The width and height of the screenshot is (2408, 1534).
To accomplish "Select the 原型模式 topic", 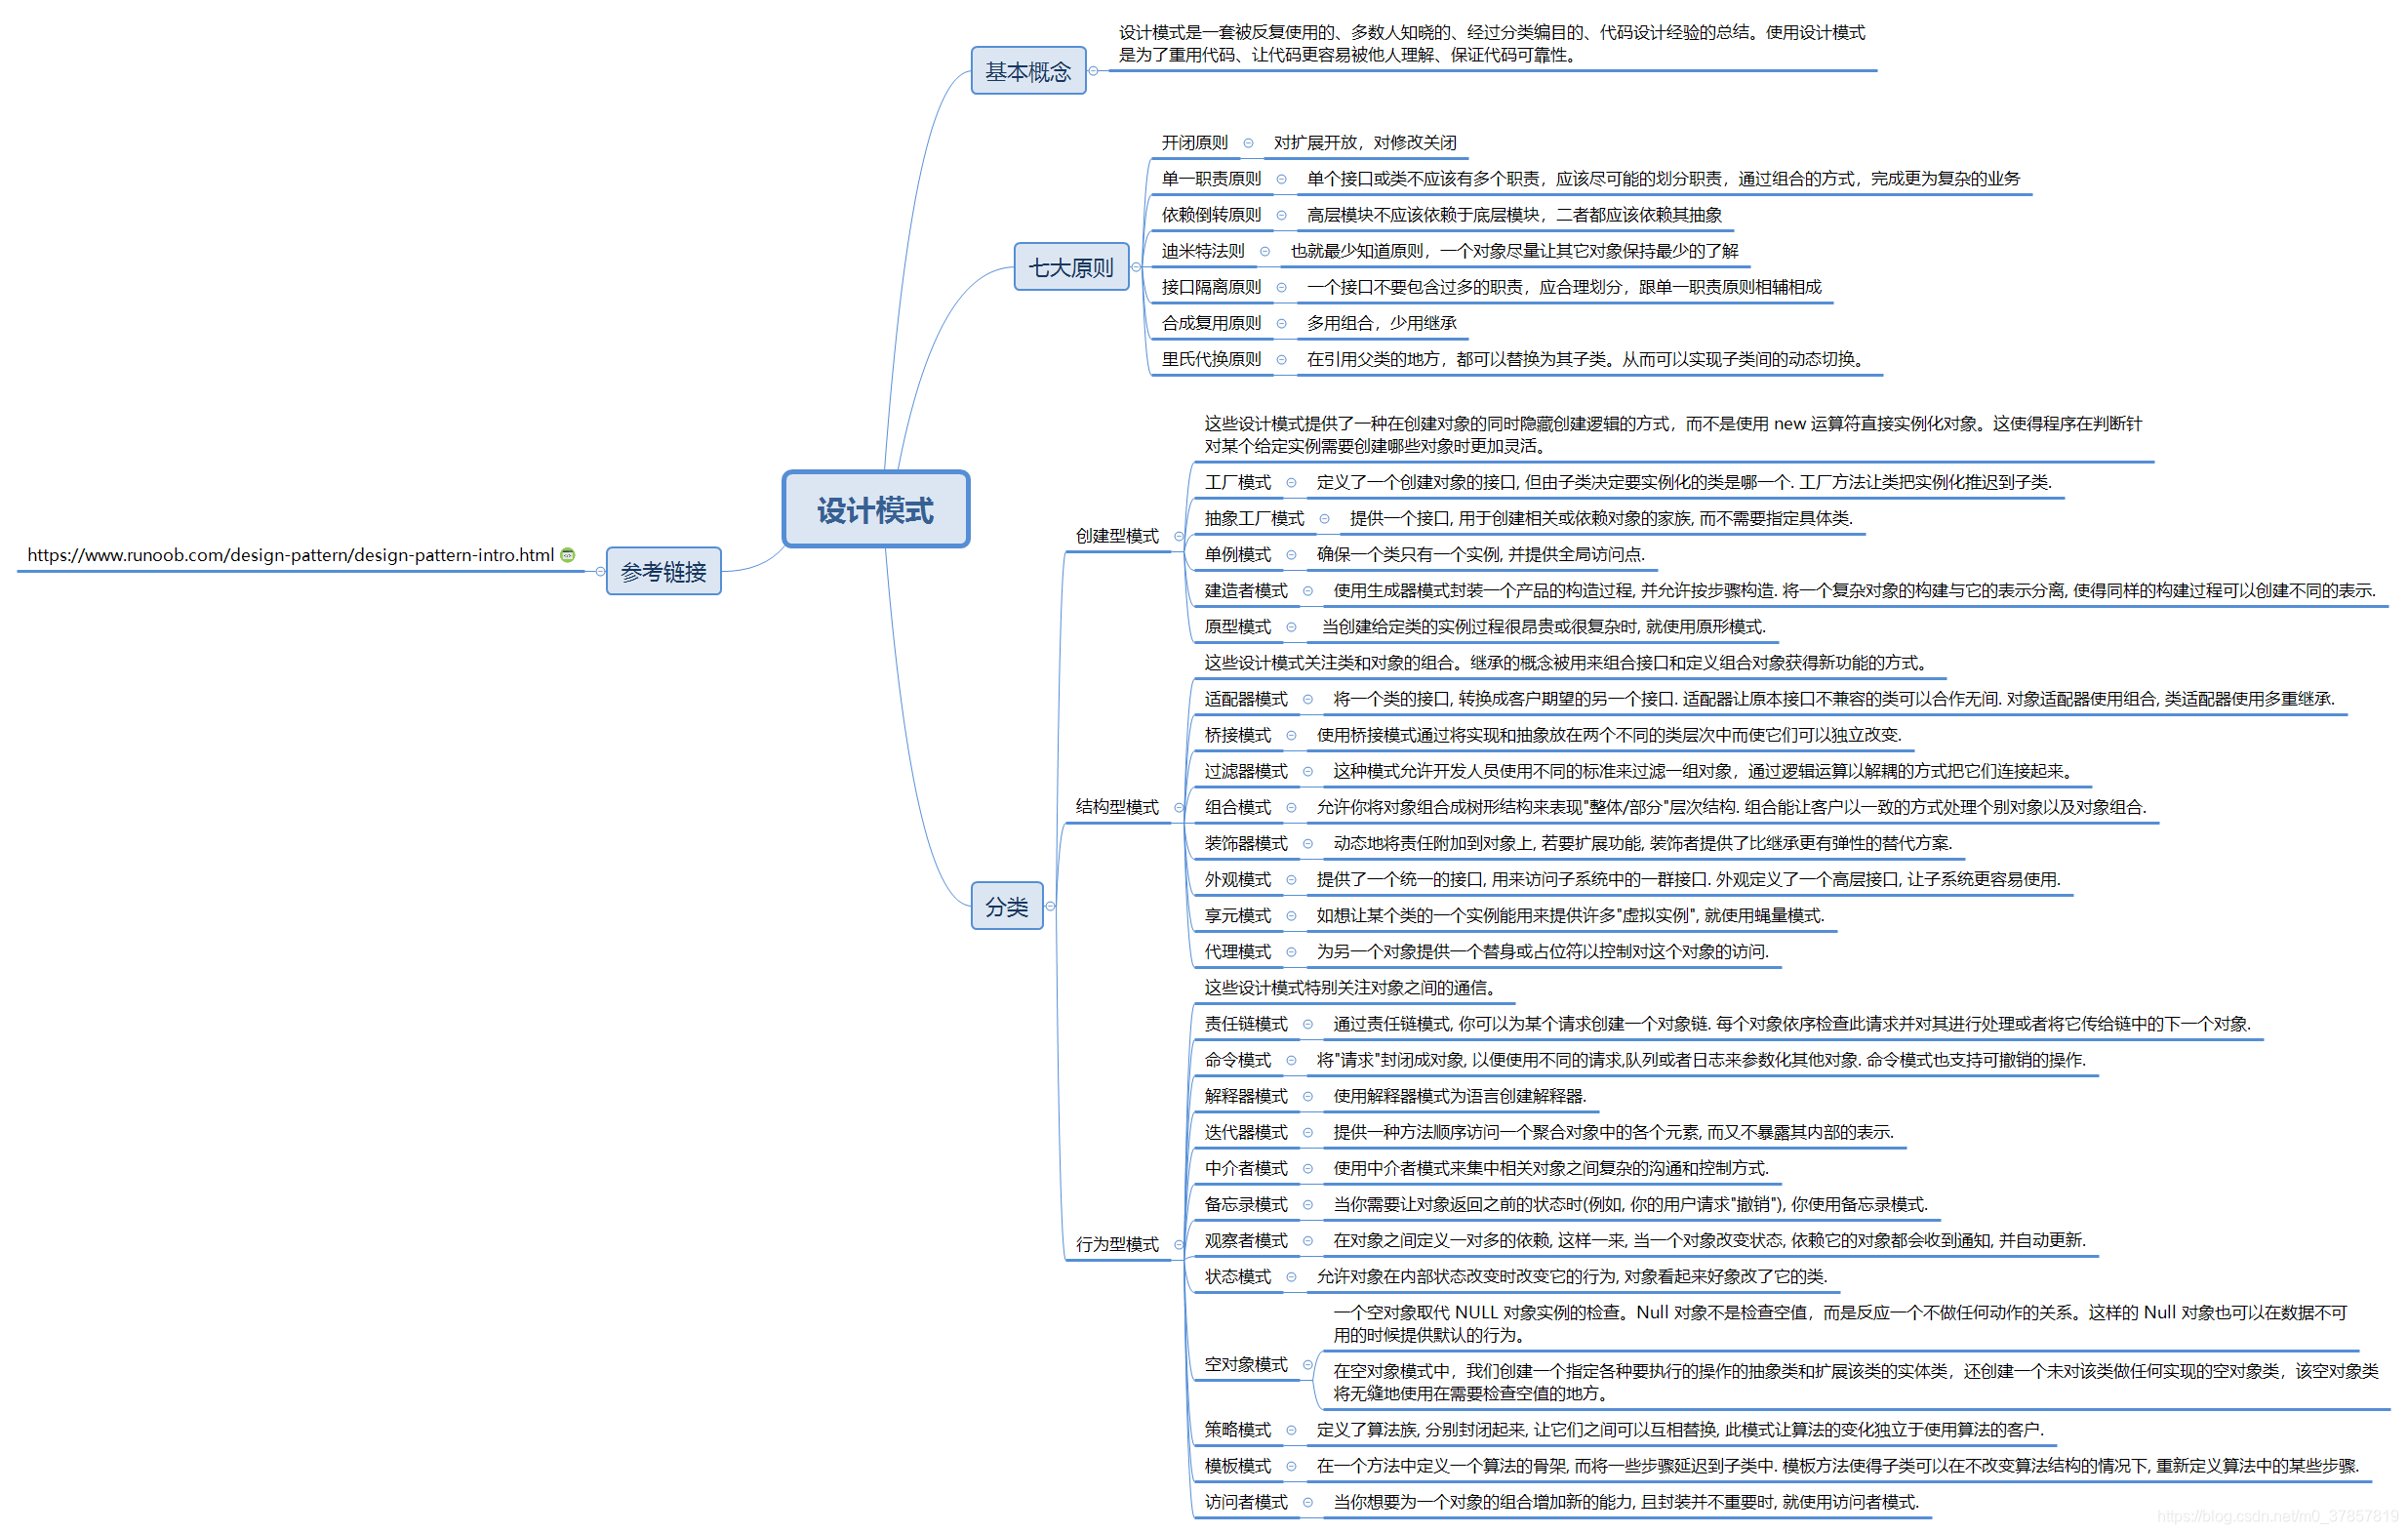I will (1237, 626).
